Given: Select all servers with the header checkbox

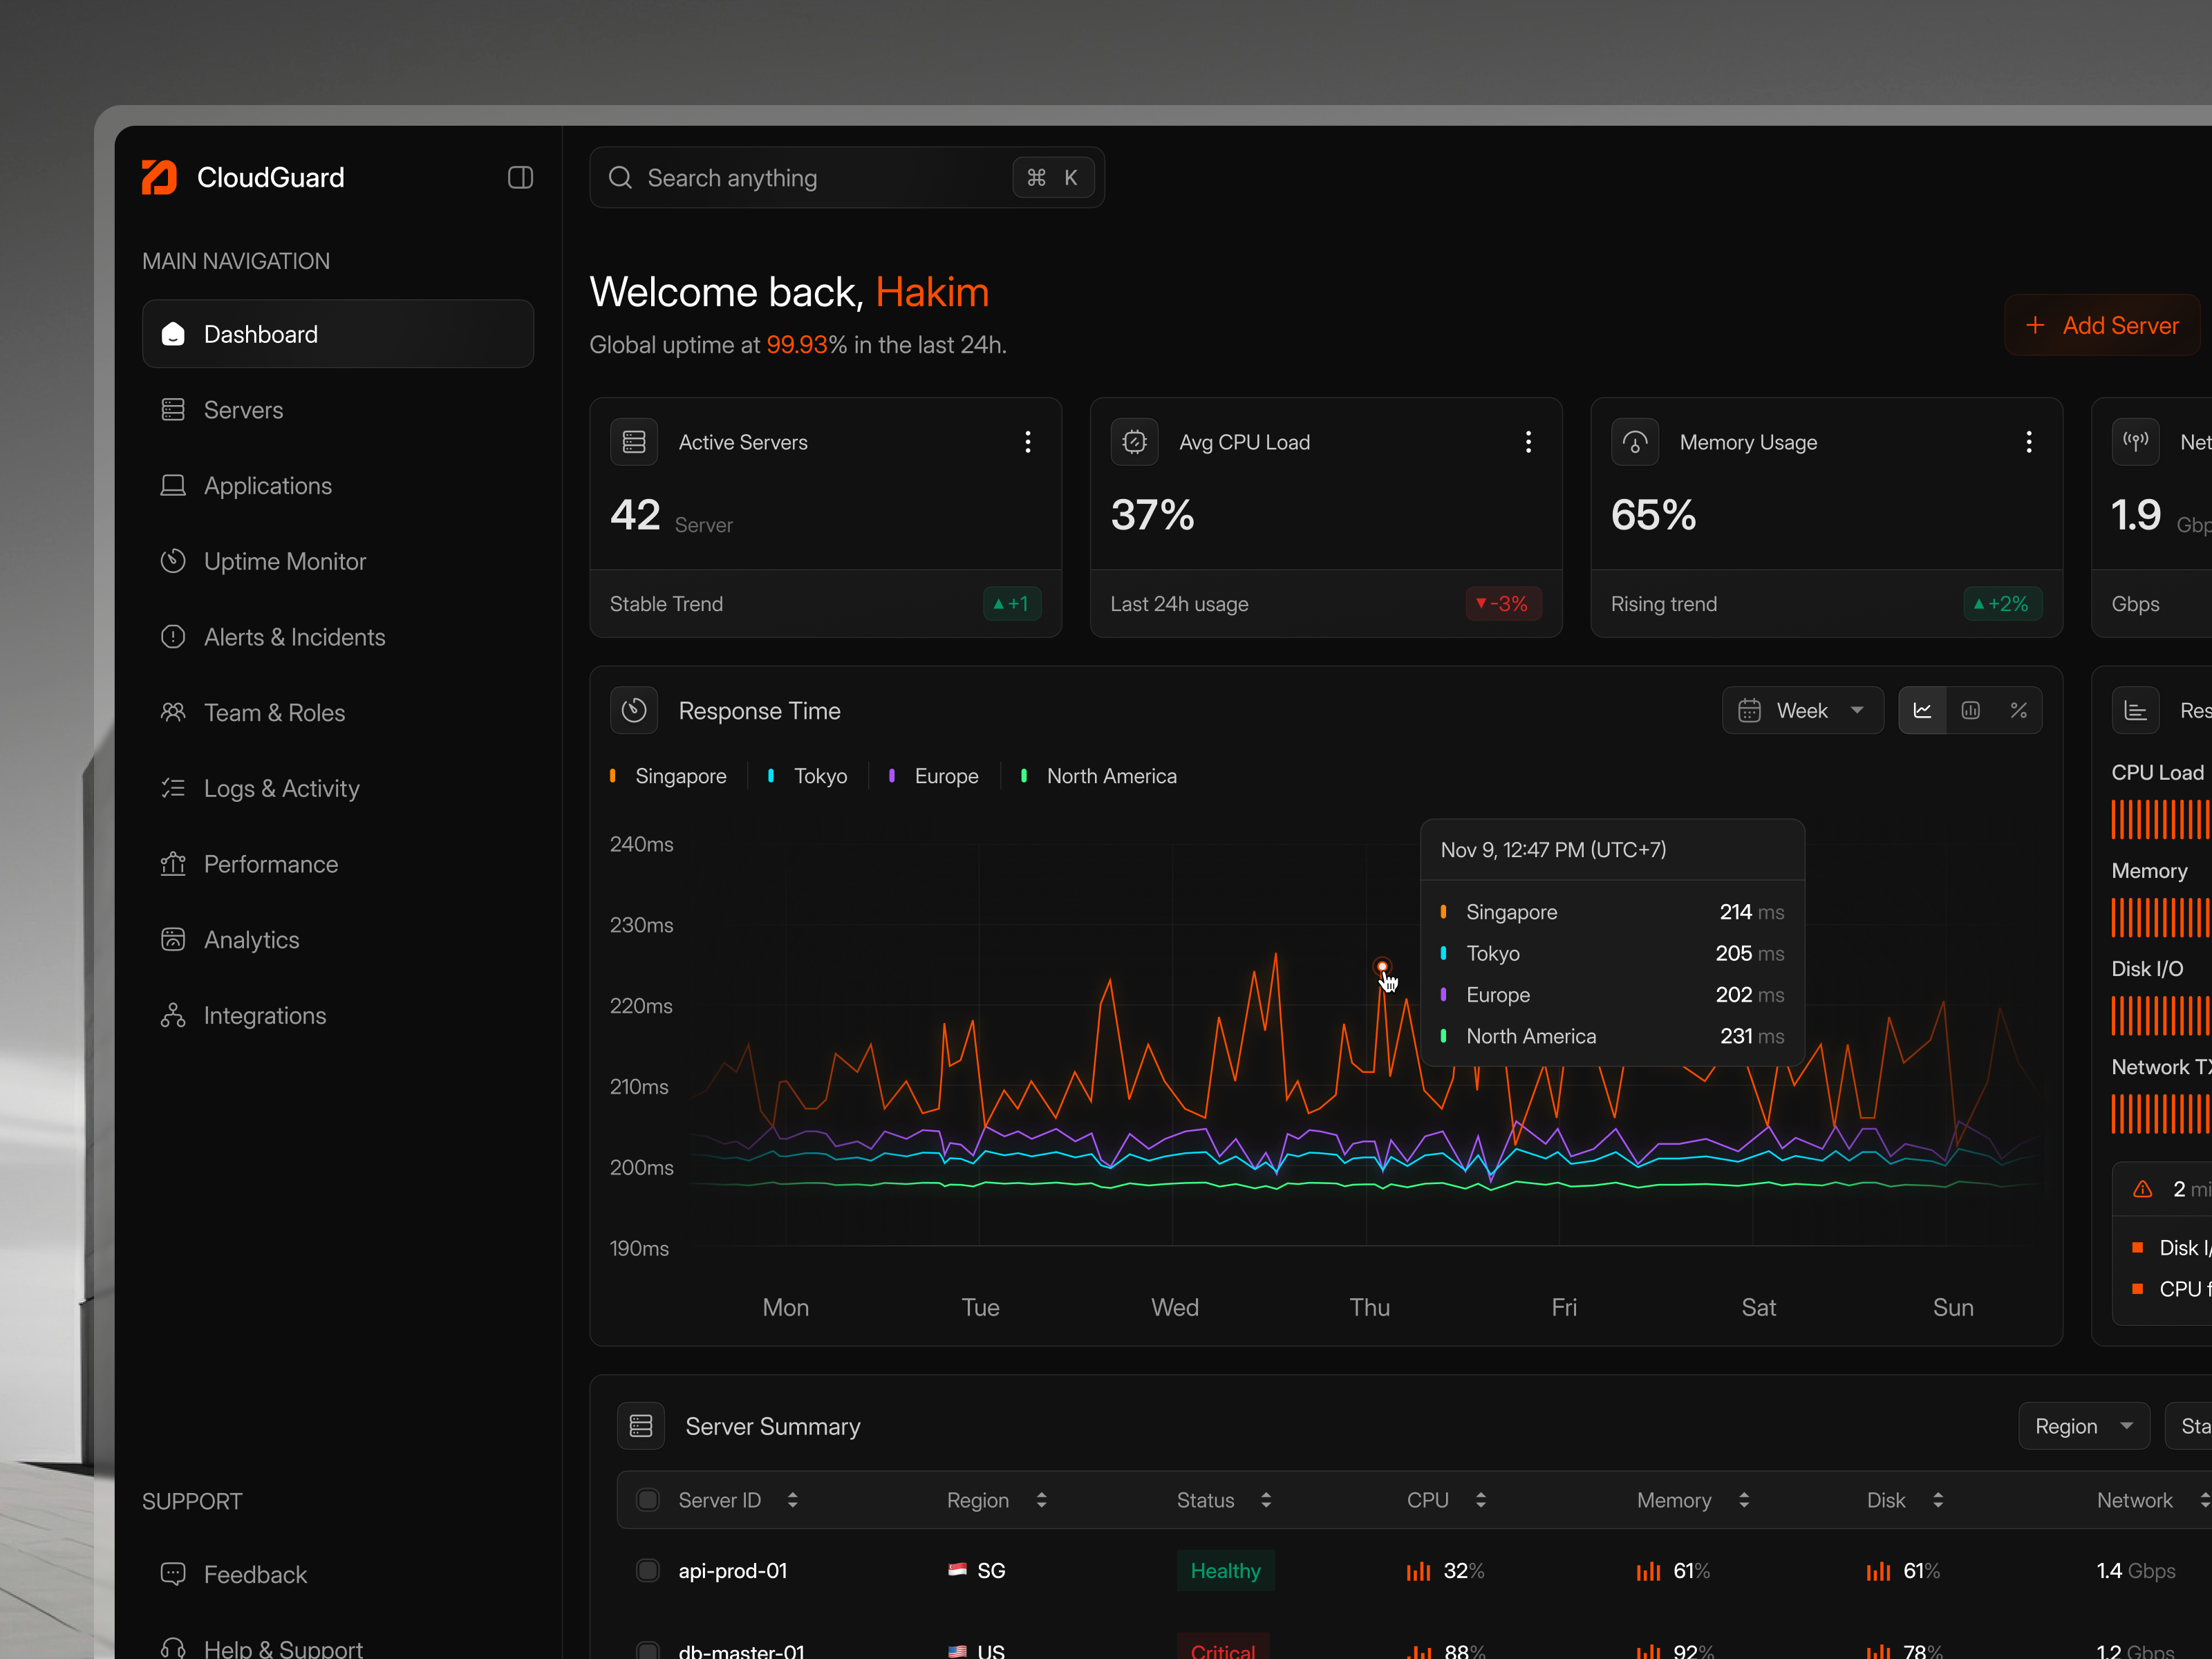Looking at the screenshot, I should [x=648, y=1500].
